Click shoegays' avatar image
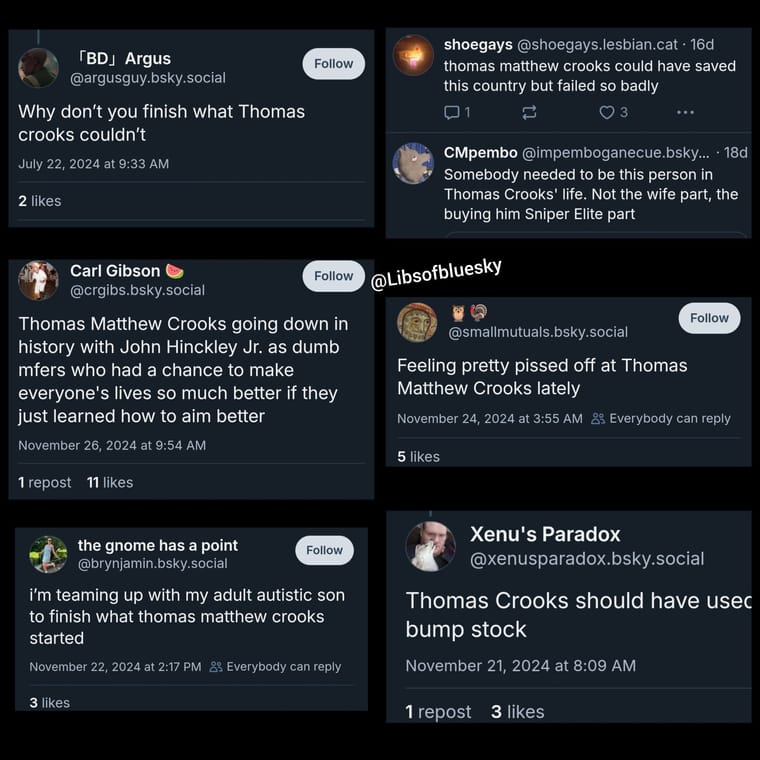Viewport: 760px width, 760px height. click(x=413, y=55)
